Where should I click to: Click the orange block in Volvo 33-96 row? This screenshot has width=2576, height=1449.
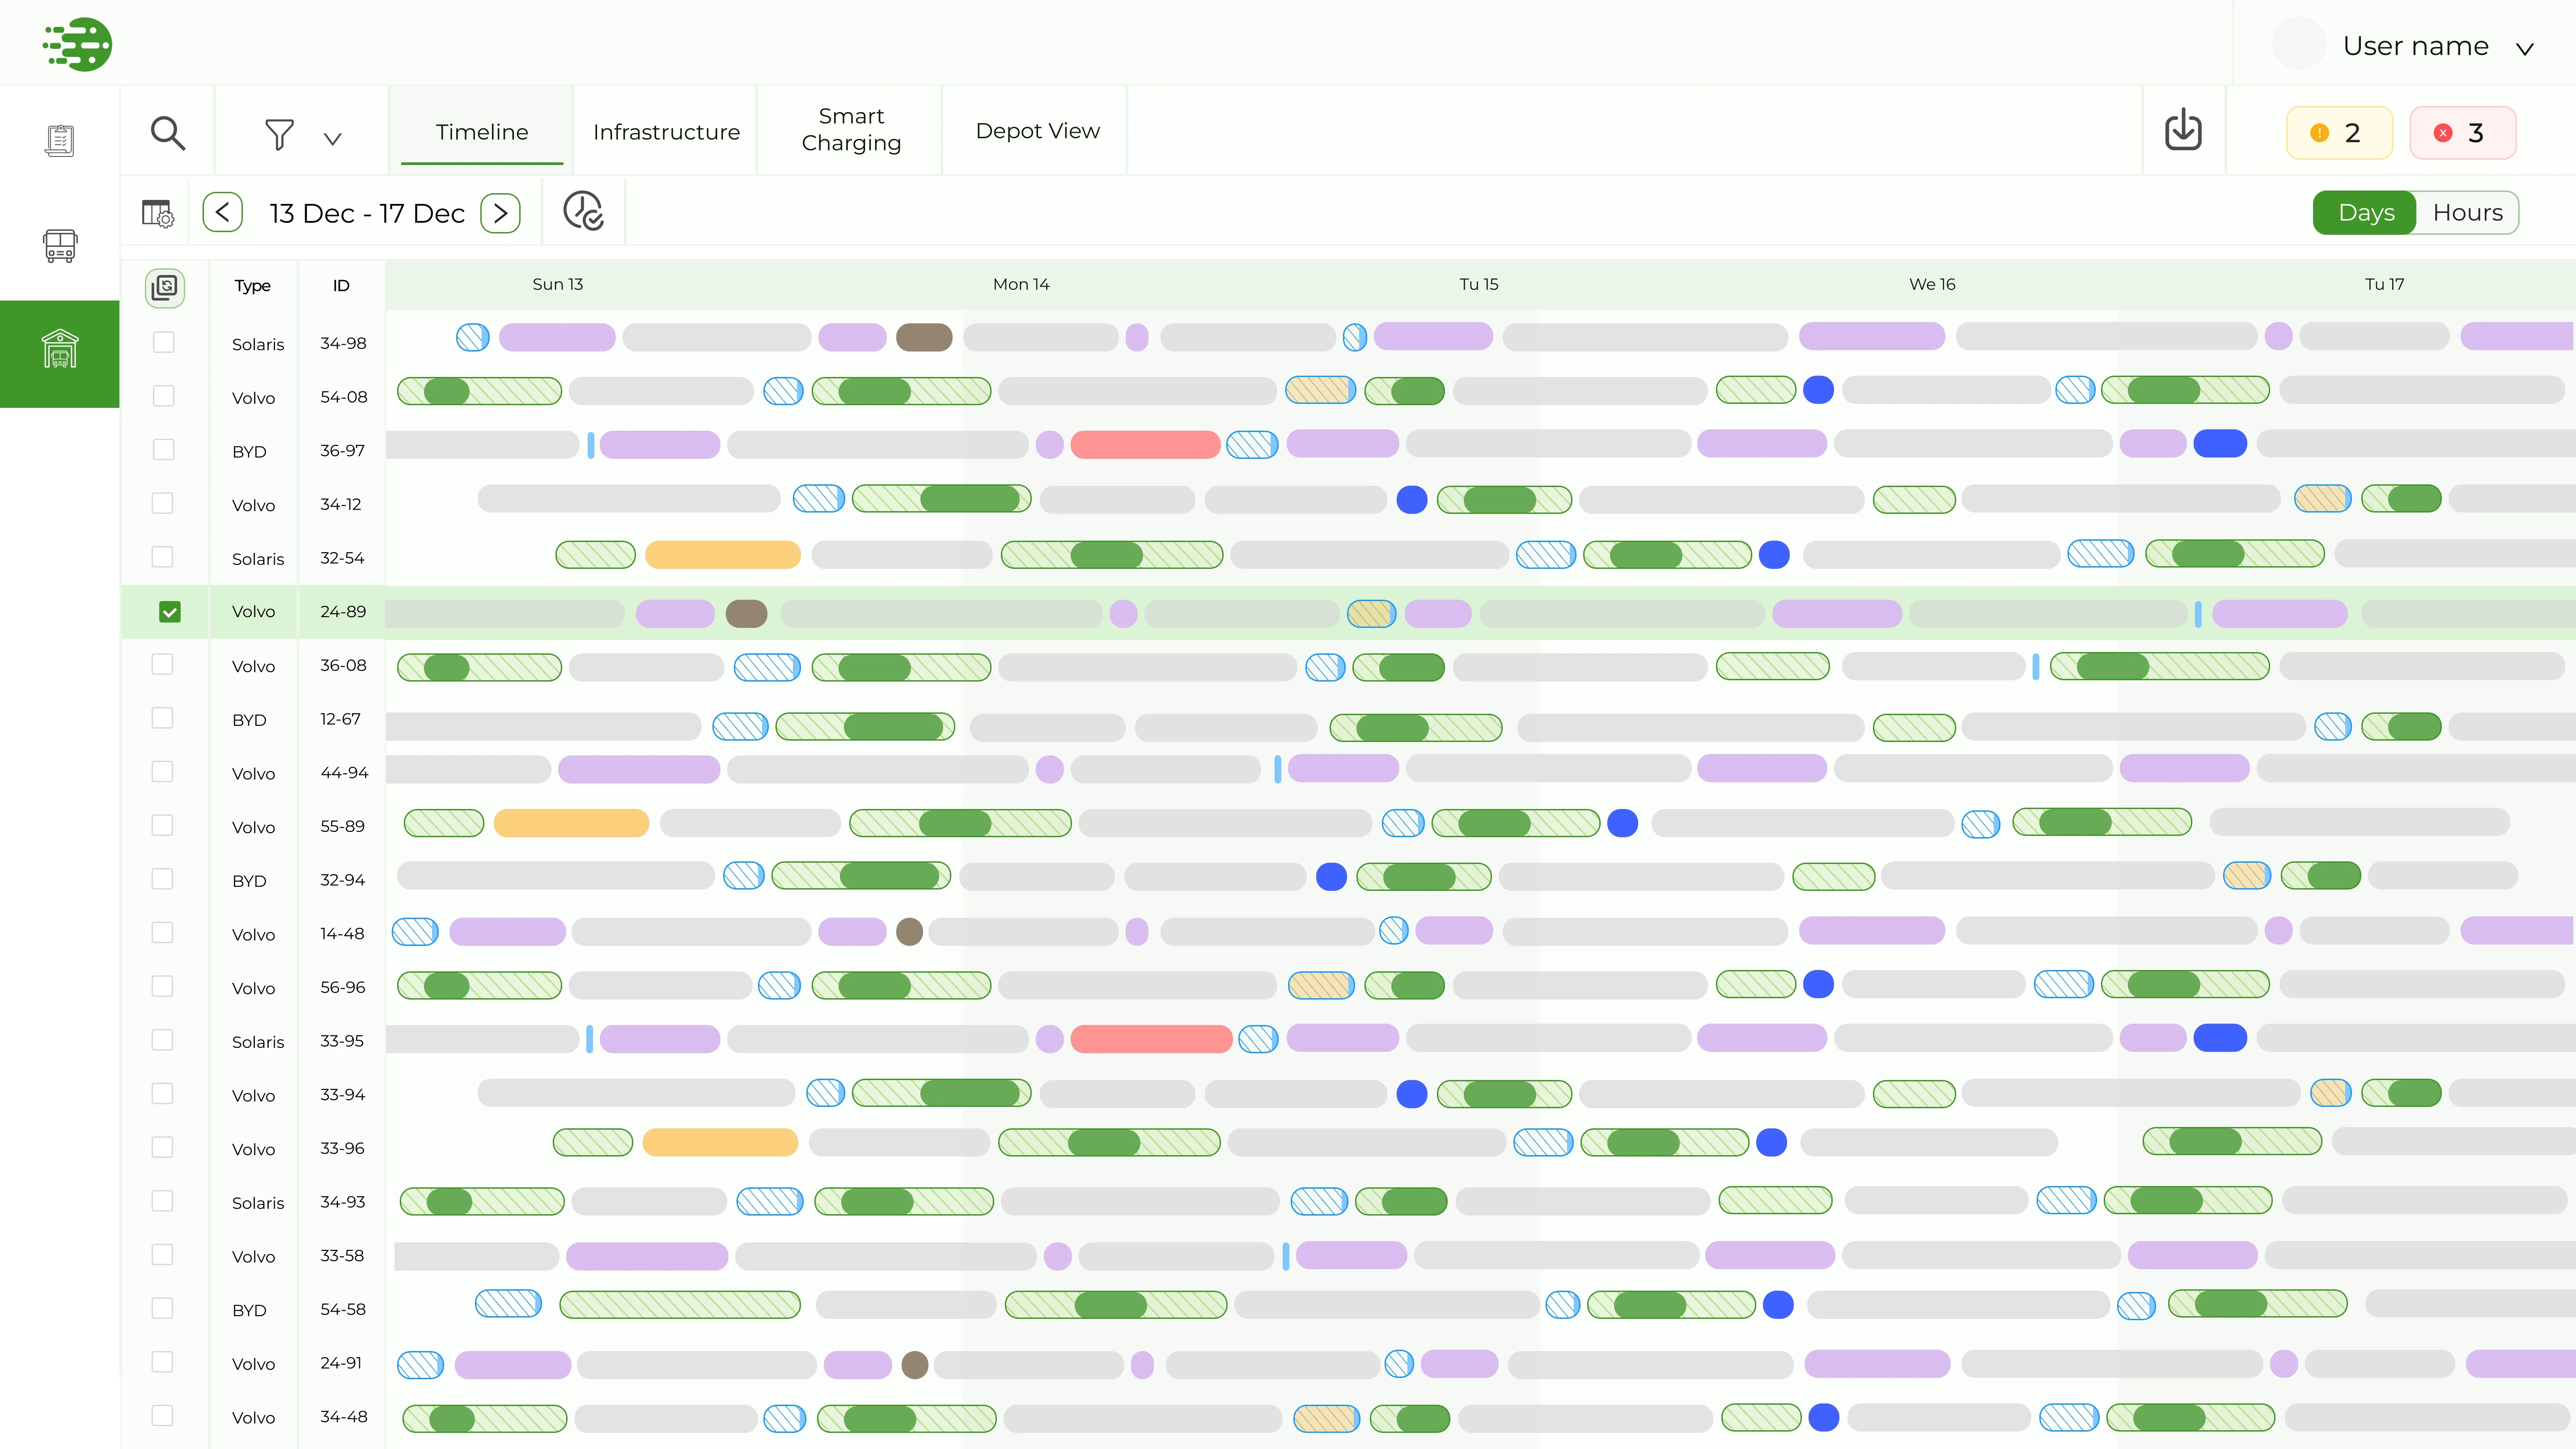[720, 1142]
